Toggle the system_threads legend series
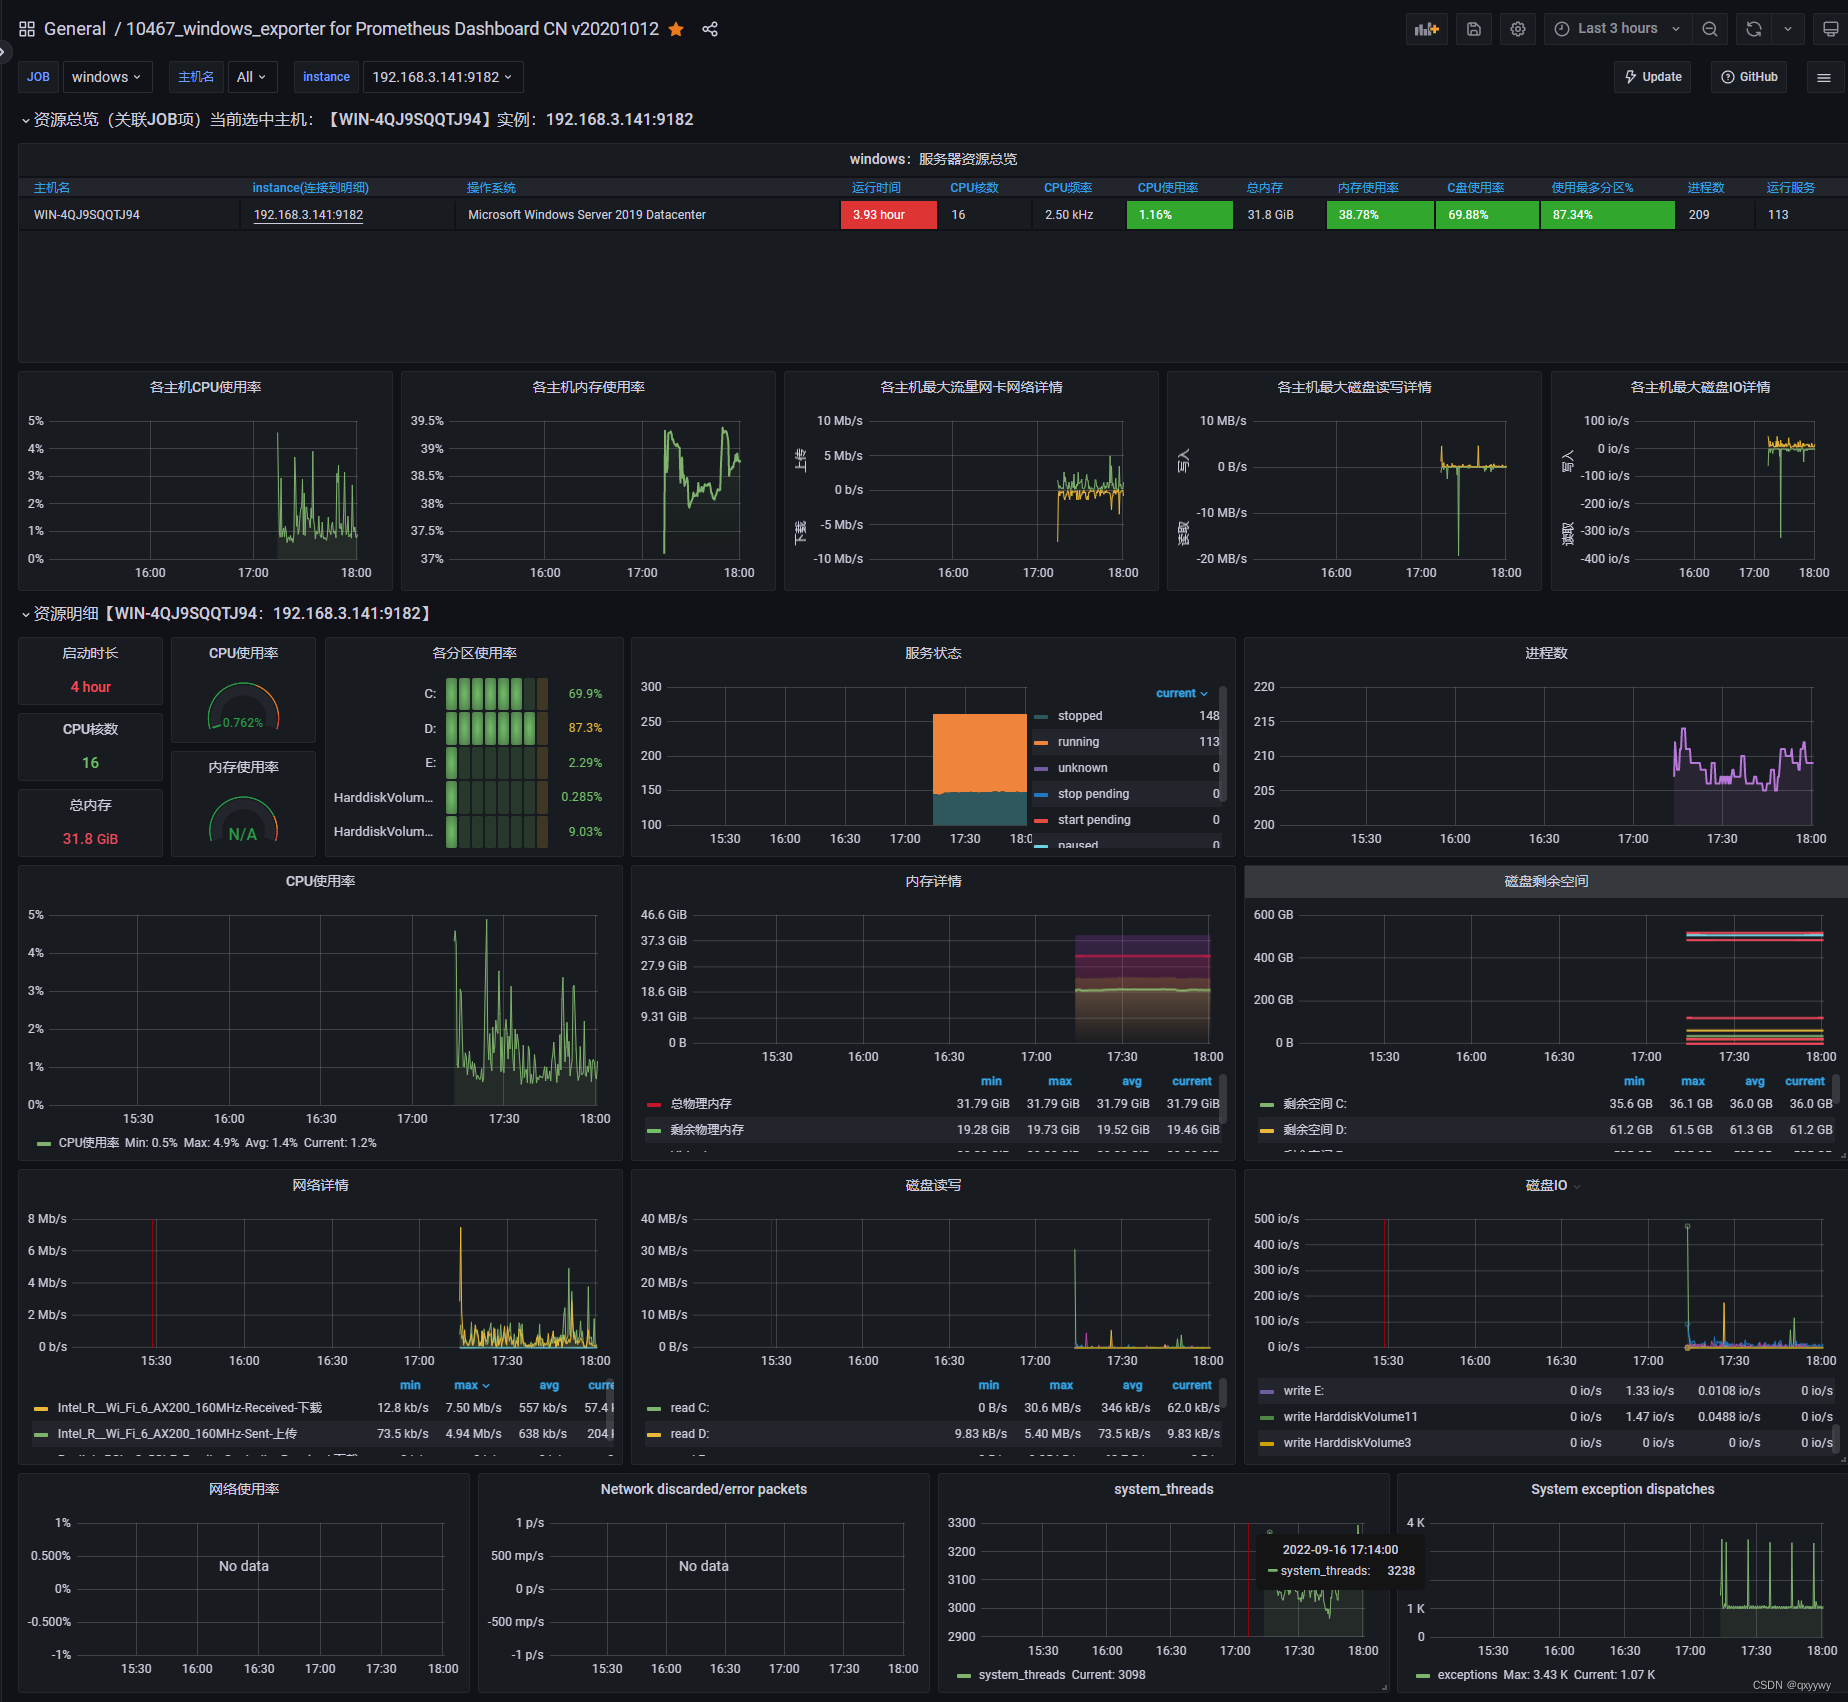 point(1021,1675)
